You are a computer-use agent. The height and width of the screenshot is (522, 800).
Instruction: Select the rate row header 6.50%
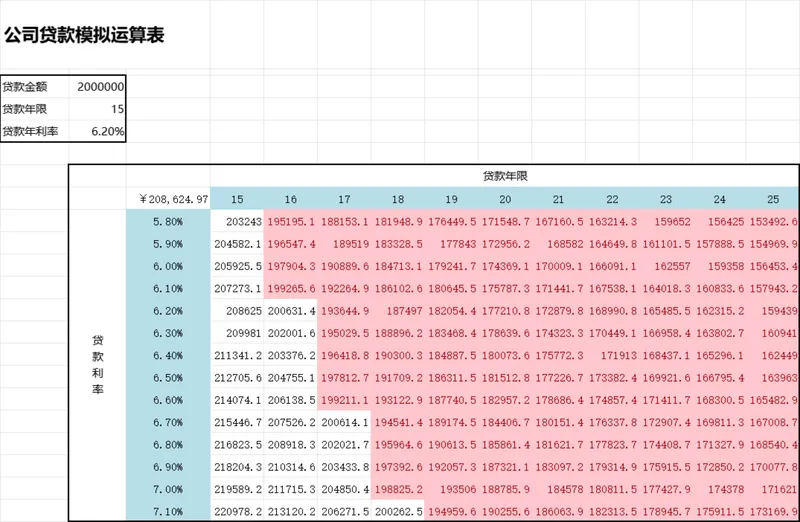(168, 378)
